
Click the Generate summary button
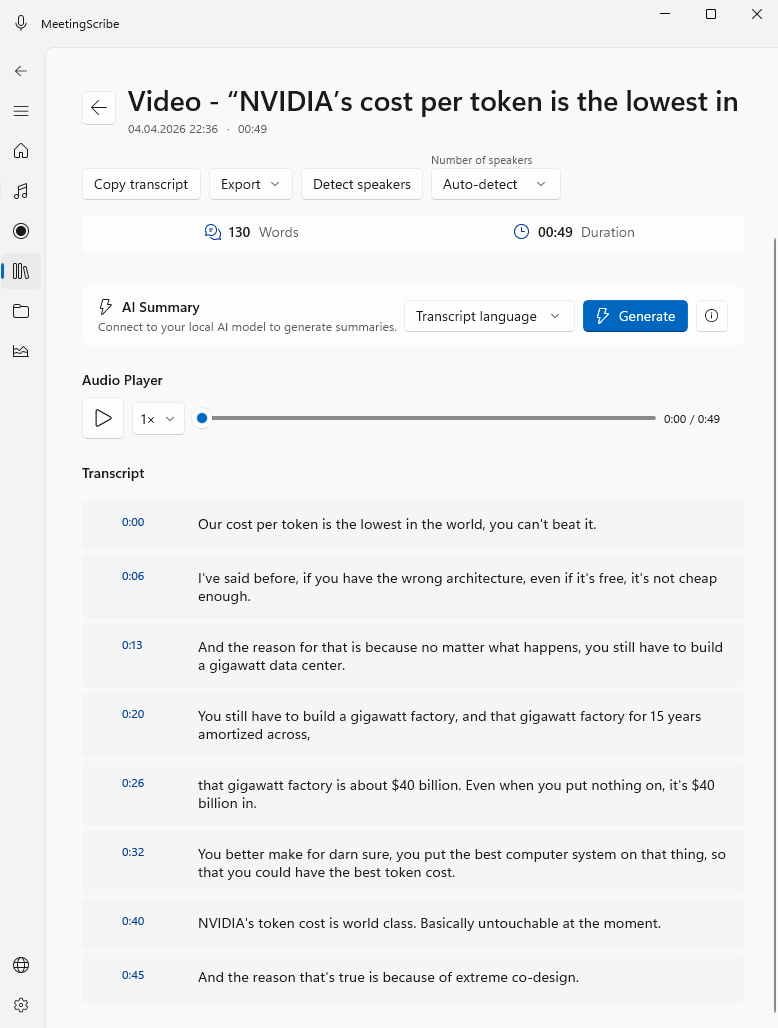[x=635, y=316]
